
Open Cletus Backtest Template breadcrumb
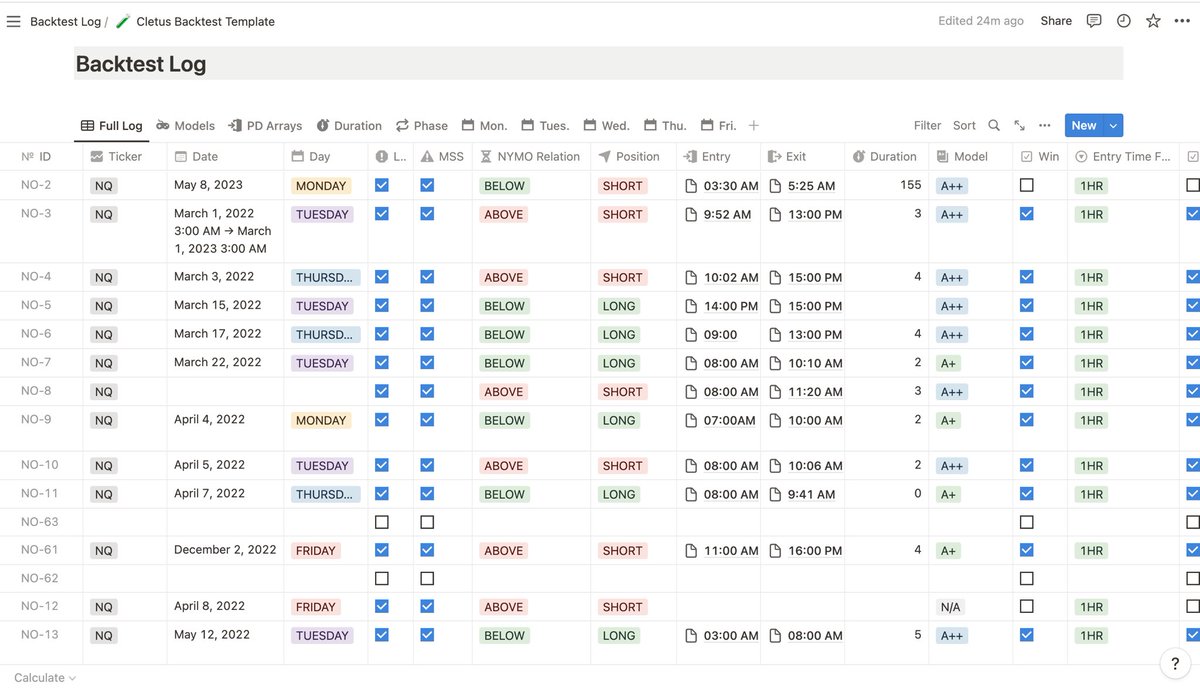click(x=205, y=21)
